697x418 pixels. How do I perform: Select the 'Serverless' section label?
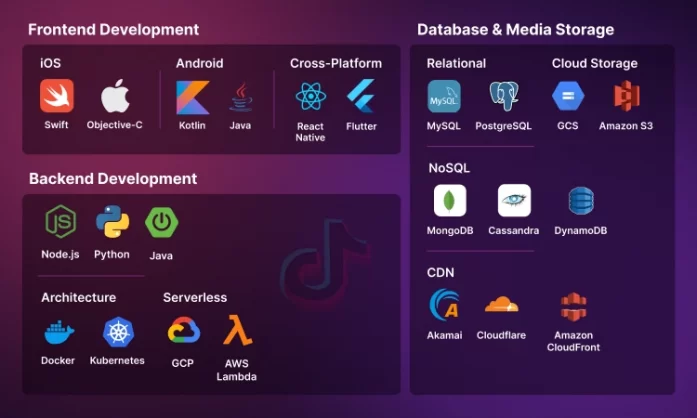point(195,297)
